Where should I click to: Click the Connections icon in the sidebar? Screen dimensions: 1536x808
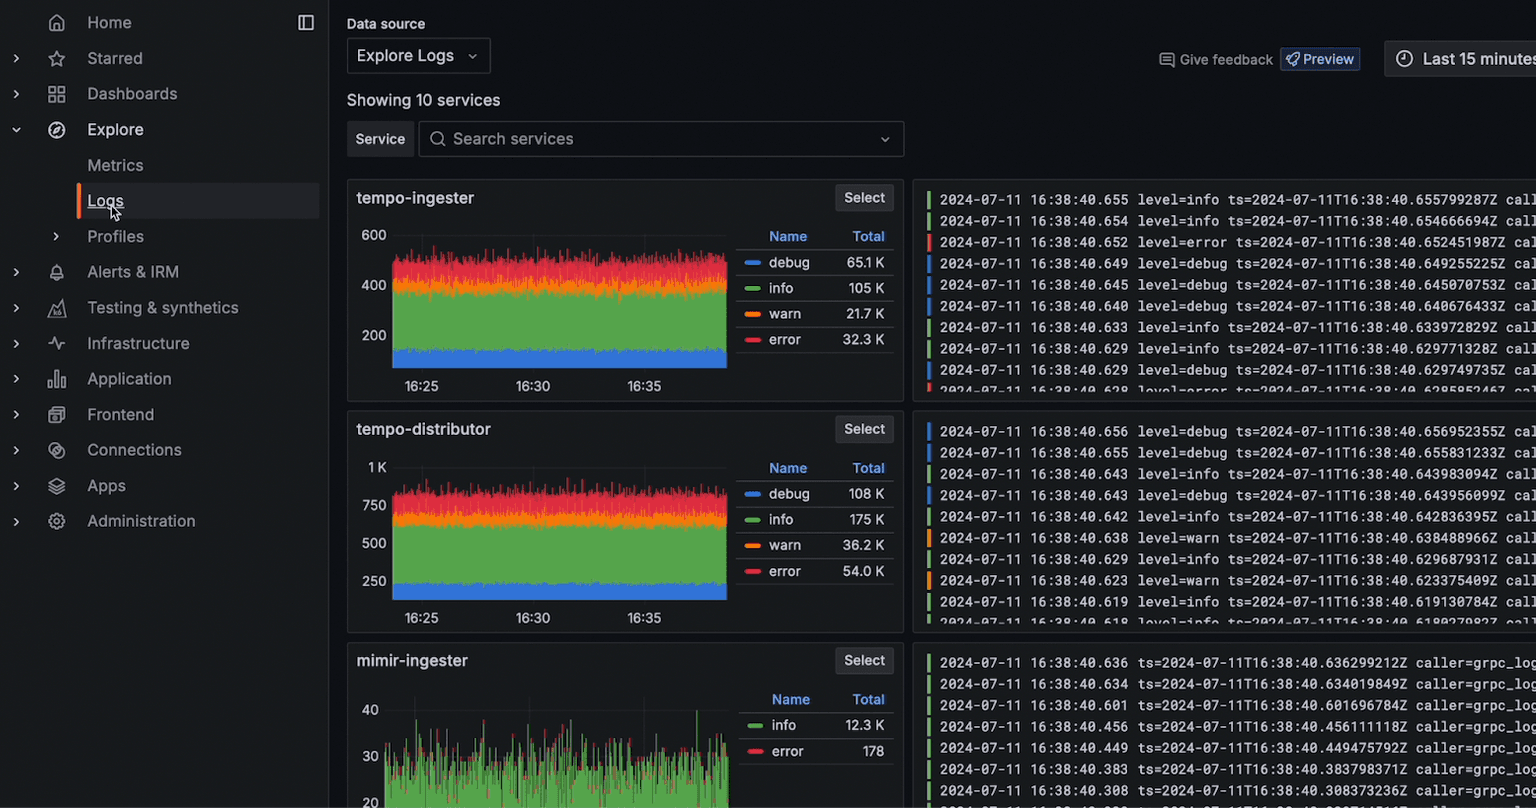tap(56, 450)
